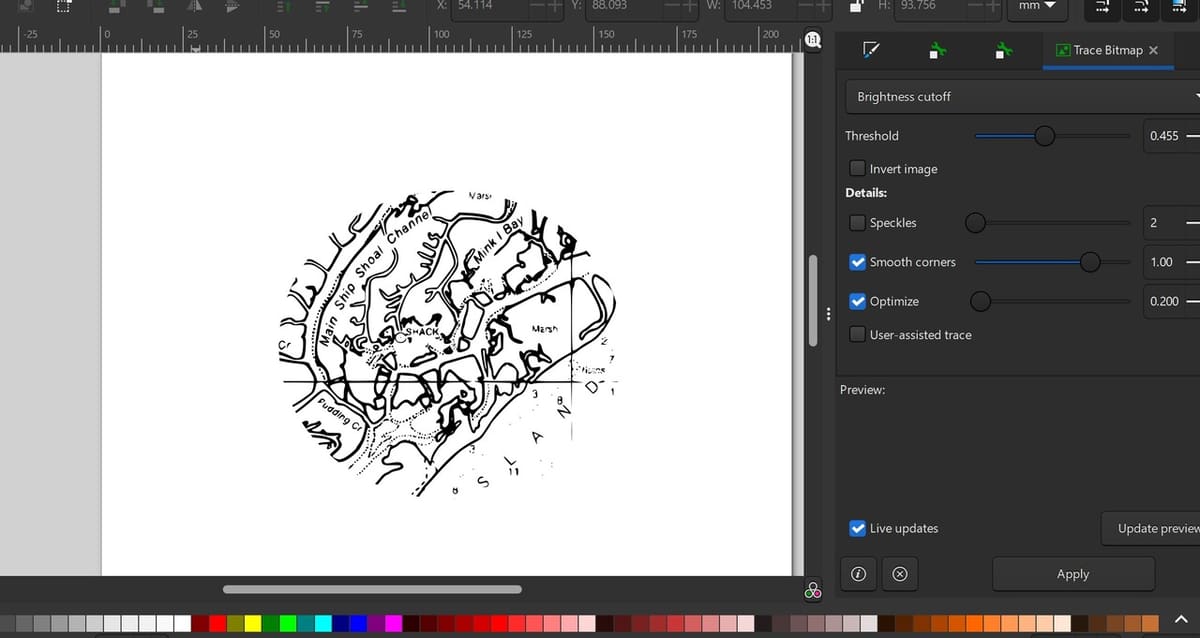Click the lock aspect ratio padlock icon
This screenshot has width=1200, height=638.
[x=856, y=6]
